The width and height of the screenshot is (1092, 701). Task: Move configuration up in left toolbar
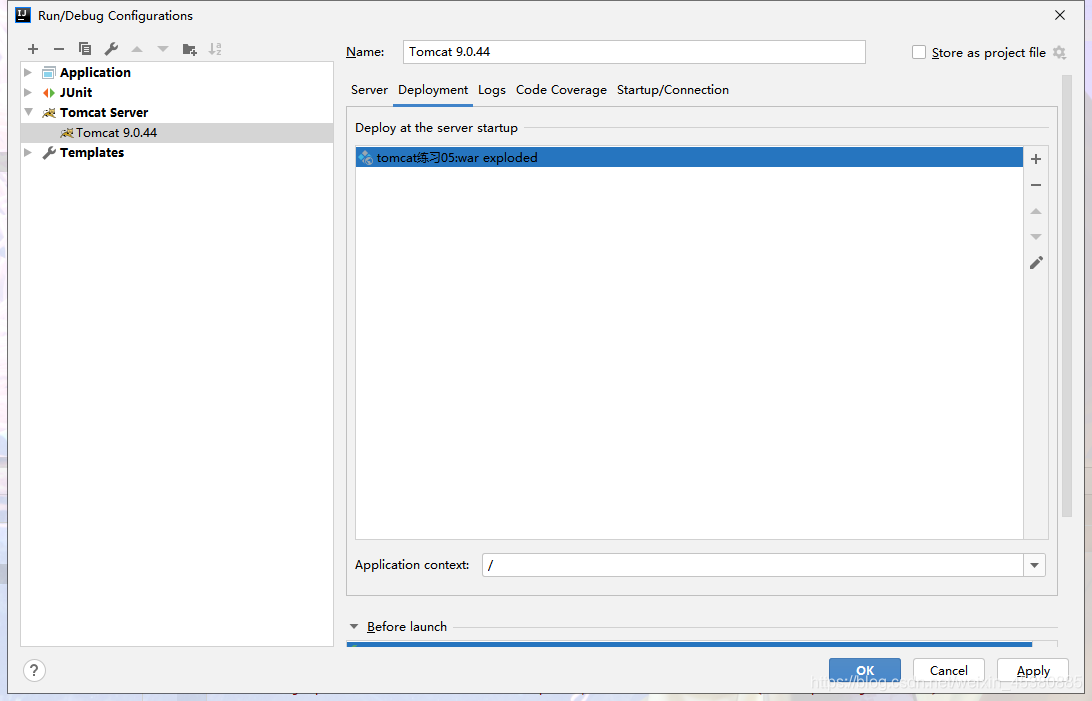tap(137, 49)
